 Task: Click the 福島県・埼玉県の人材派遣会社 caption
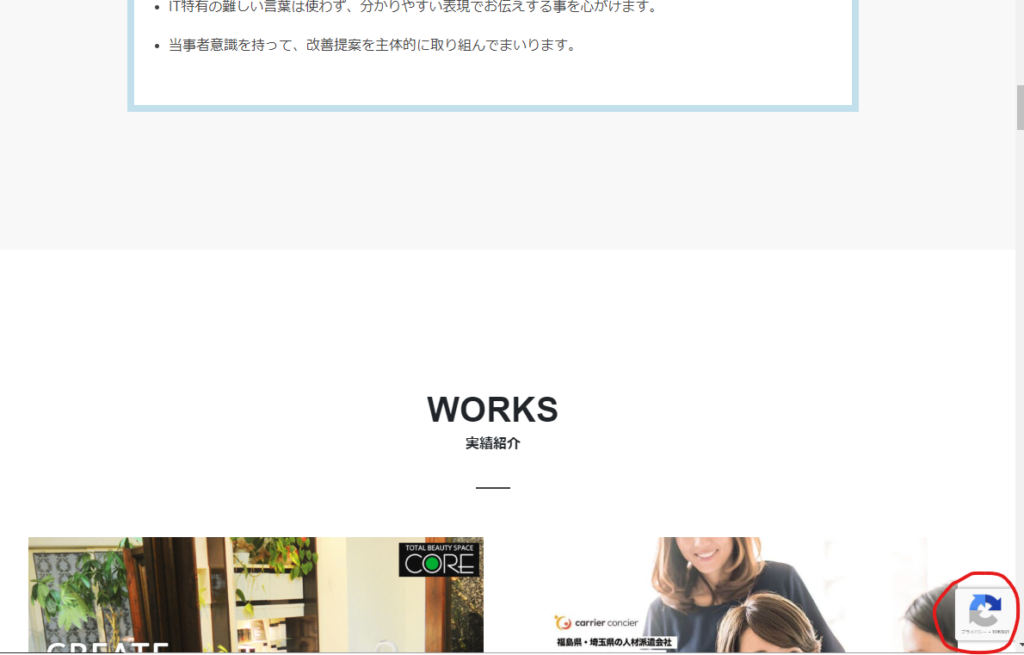tap(616, 641)
